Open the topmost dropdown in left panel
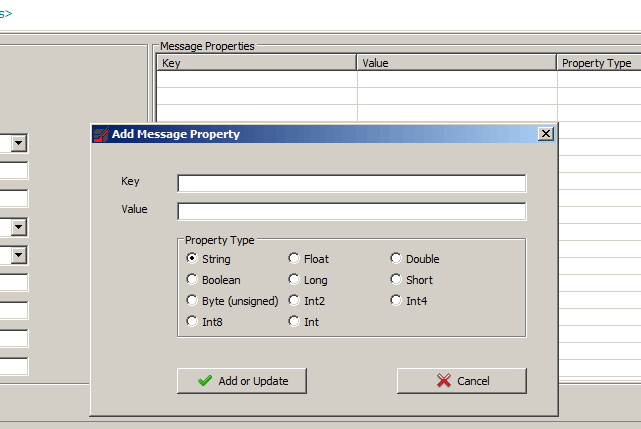641x429 pixels. coord(19,144)
